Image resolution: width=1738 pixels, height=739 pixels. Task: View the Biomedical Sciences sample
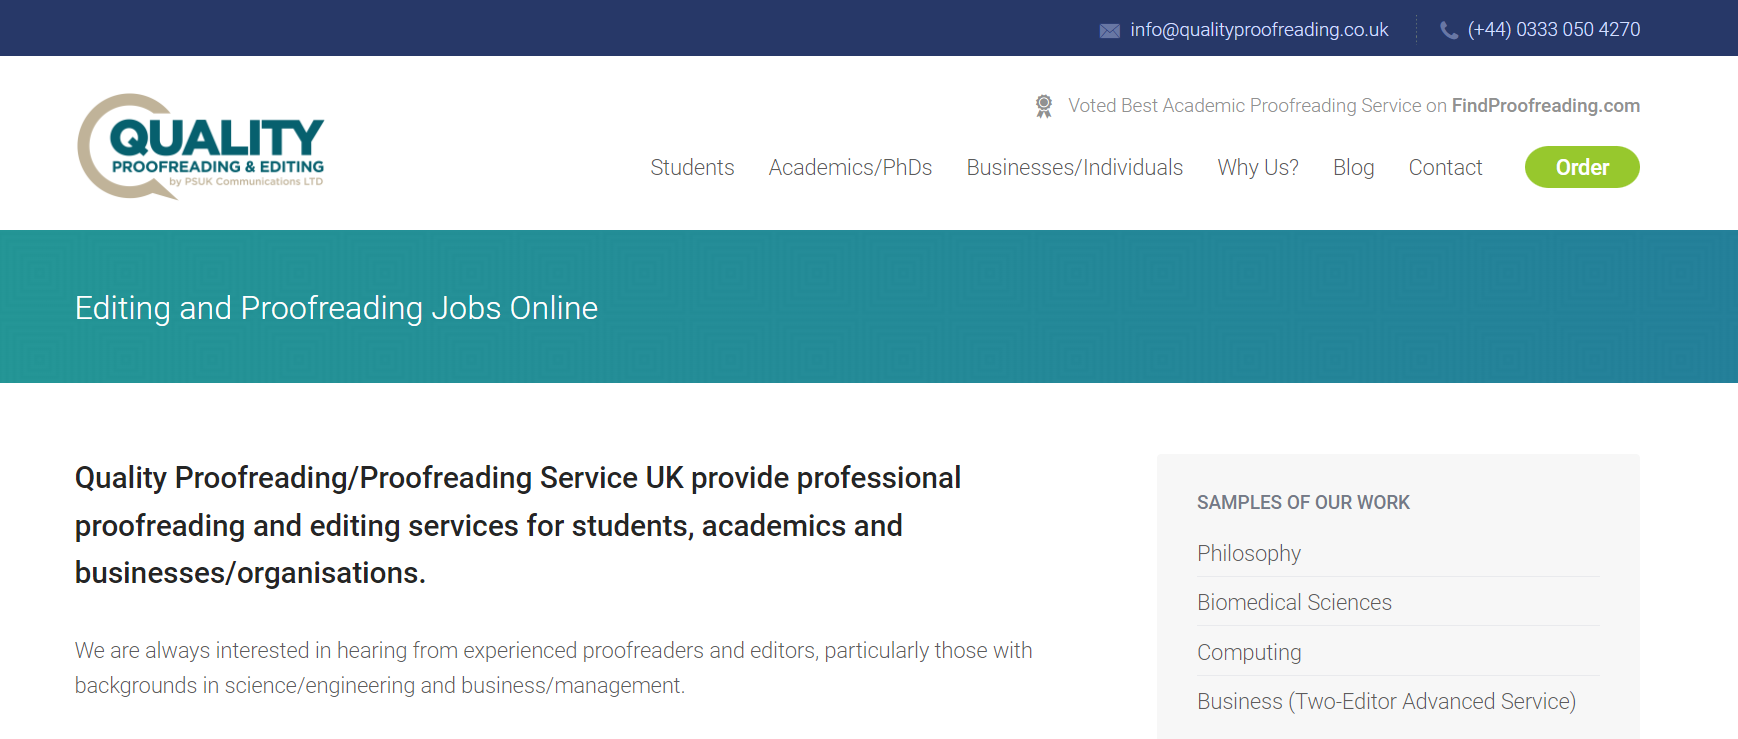[1294, 602]
